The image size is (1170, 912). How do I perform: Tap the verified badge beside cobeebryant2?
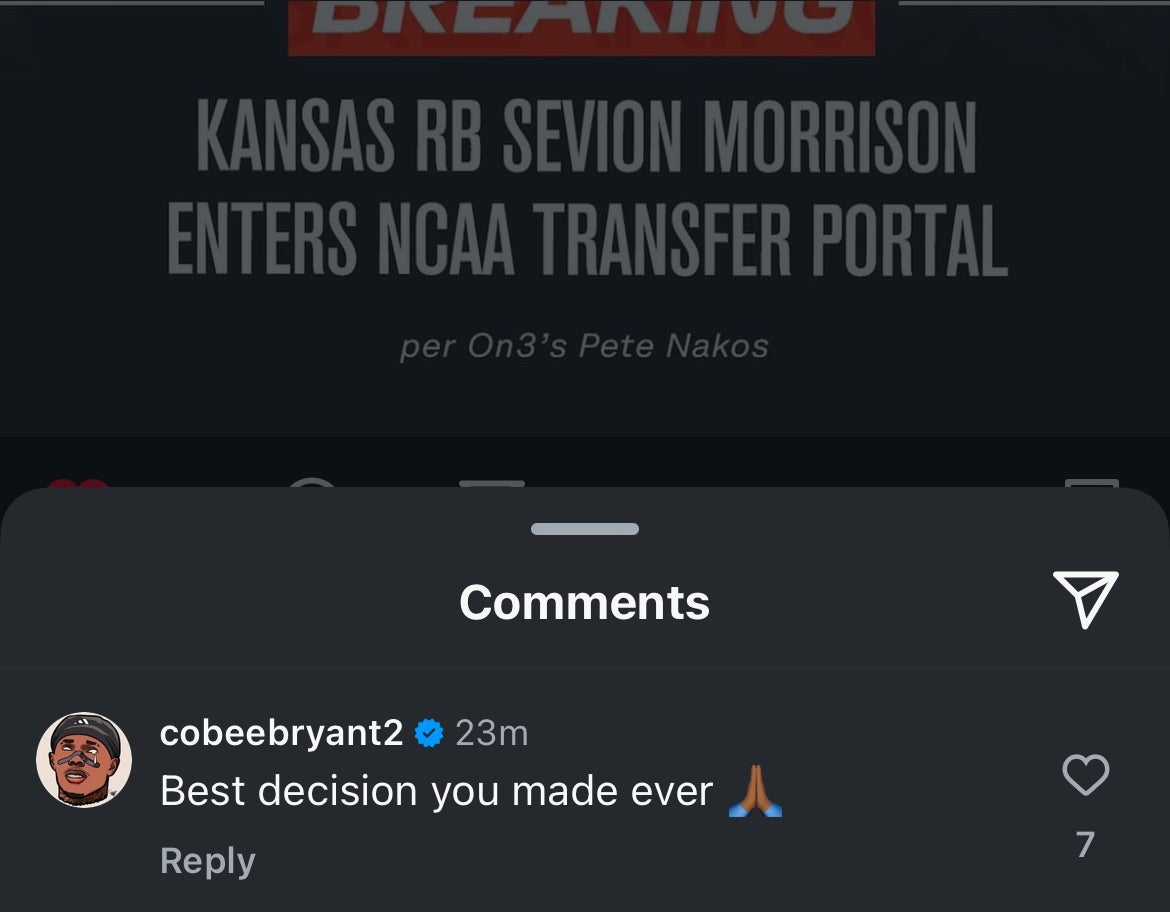tap(428, 733)
